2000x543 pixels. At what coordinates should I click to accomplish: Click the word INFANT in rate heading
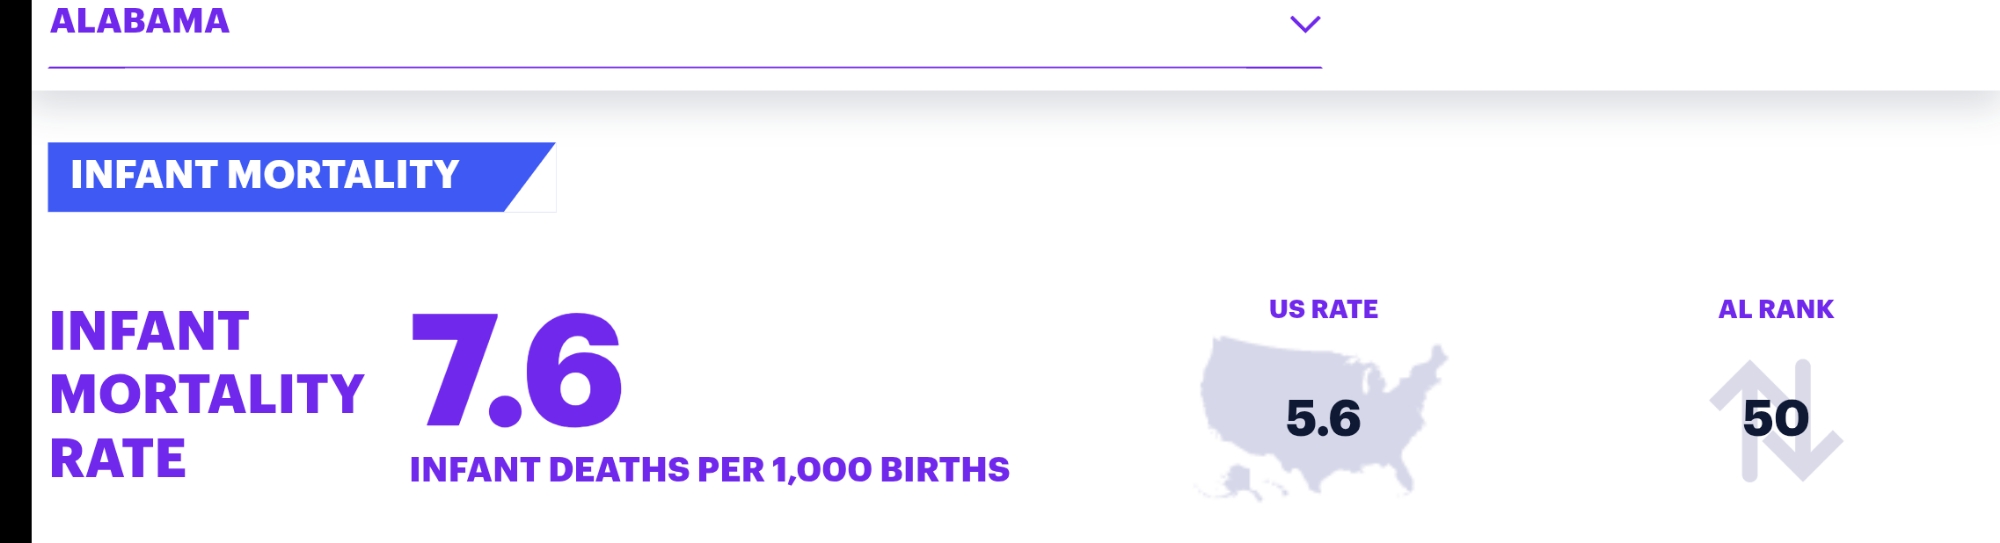[149, 331]
